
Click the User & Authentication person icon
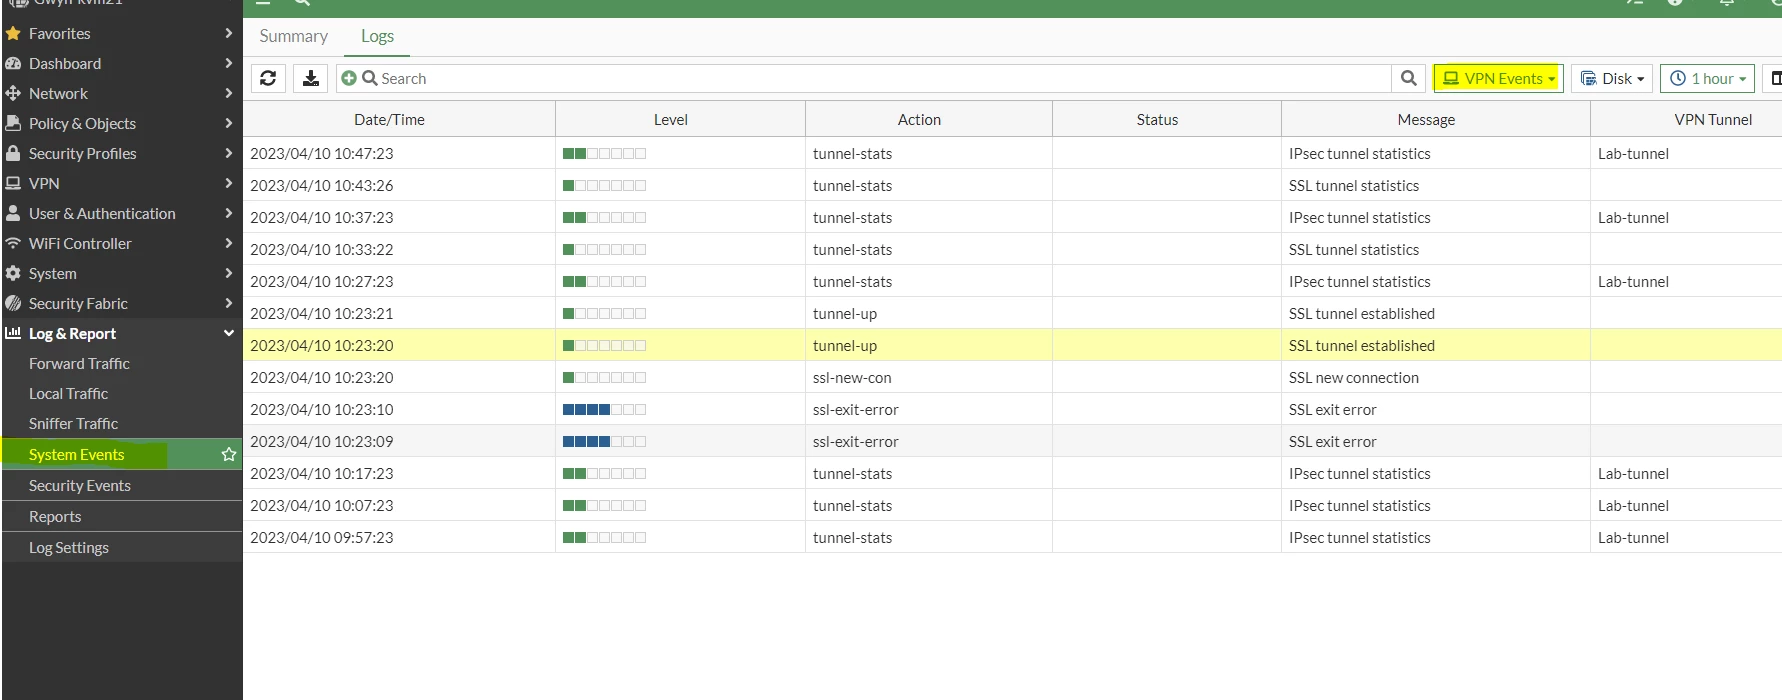coord(13,214)
